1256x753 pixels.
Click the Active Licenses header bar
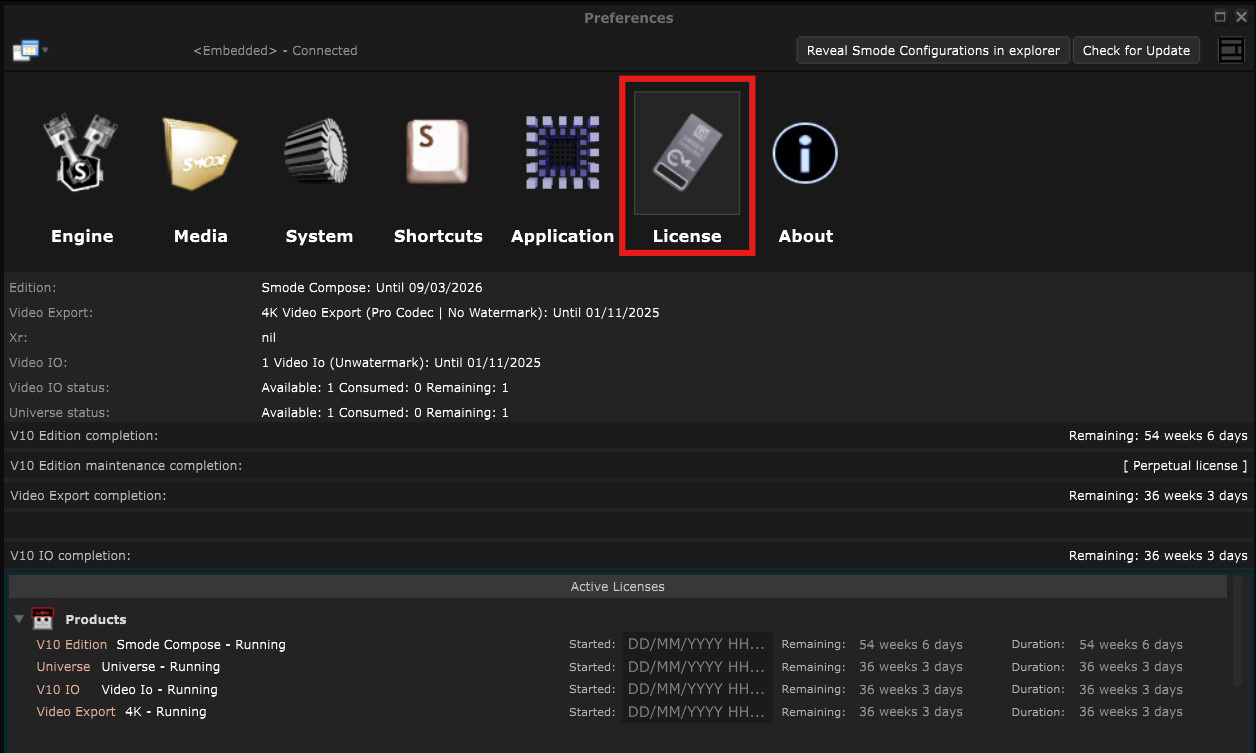[617, 586]
